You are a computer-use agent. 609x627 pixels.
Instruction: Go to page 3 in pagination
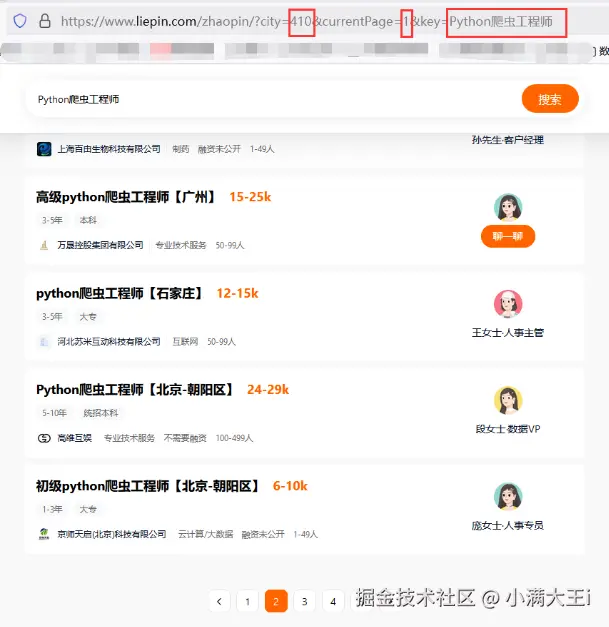pos(304,601)
